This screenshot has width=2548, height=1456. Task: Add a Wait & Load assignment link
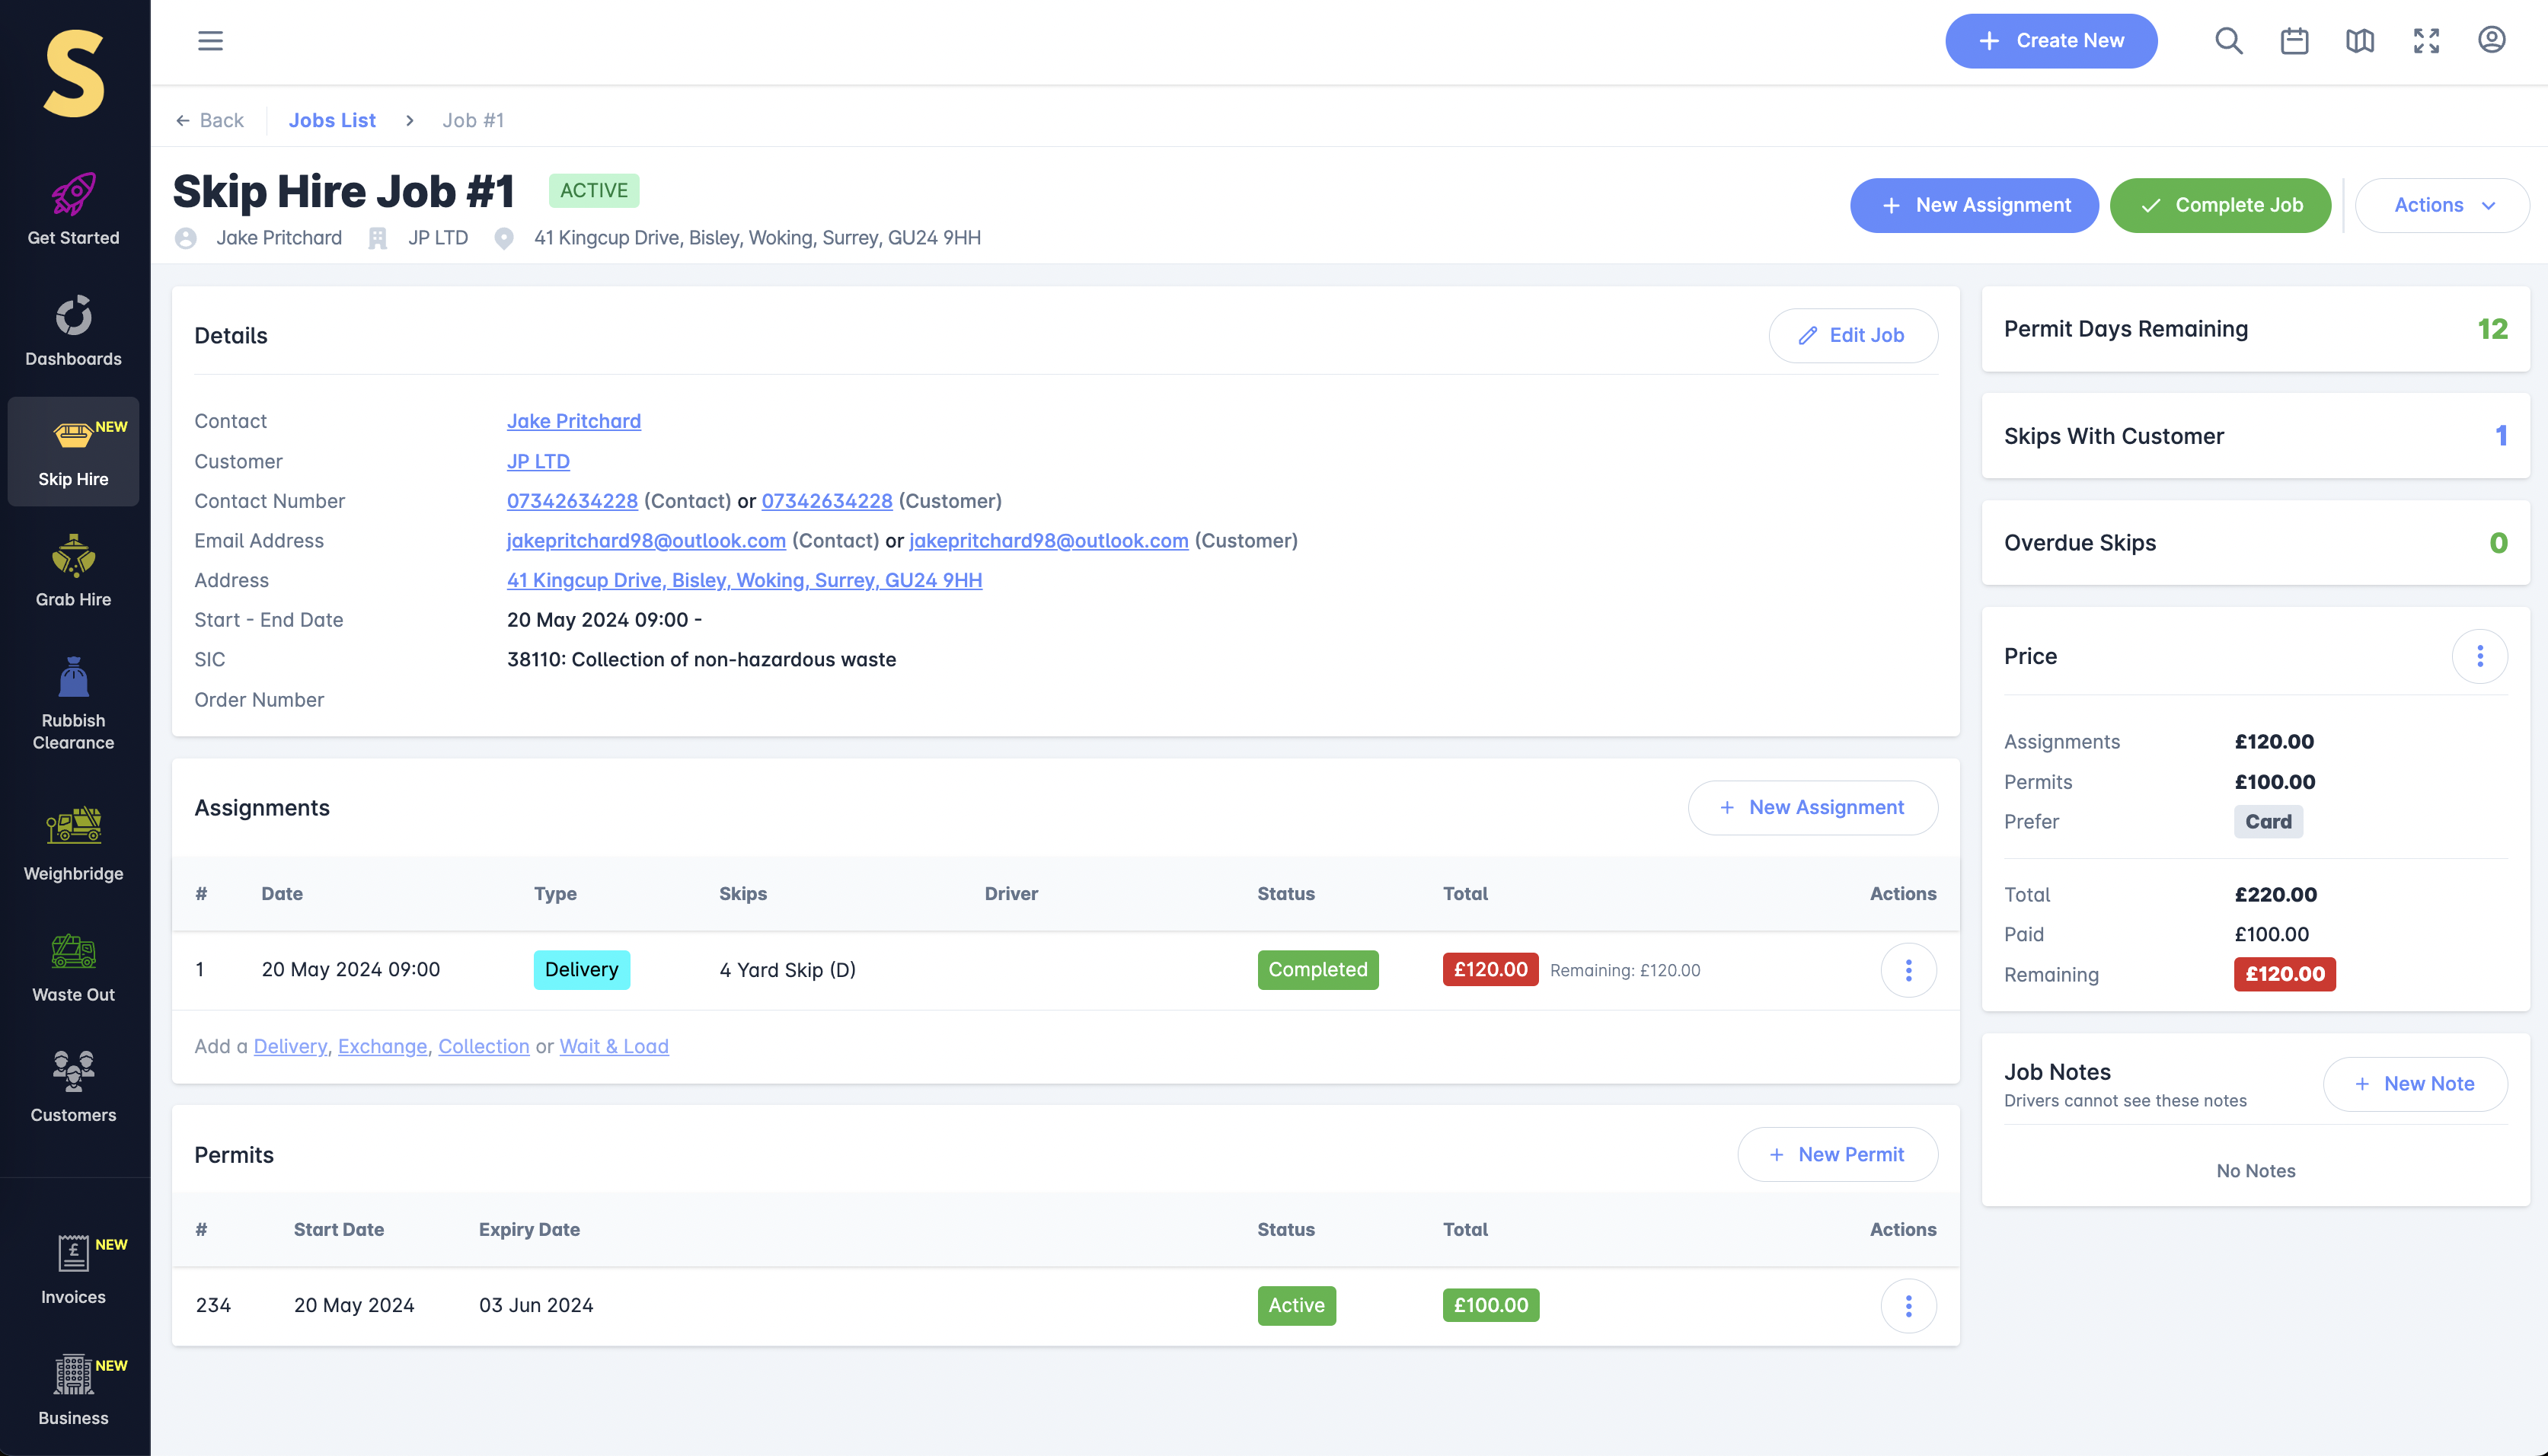pyautogui.click(x=613, y=1046)
